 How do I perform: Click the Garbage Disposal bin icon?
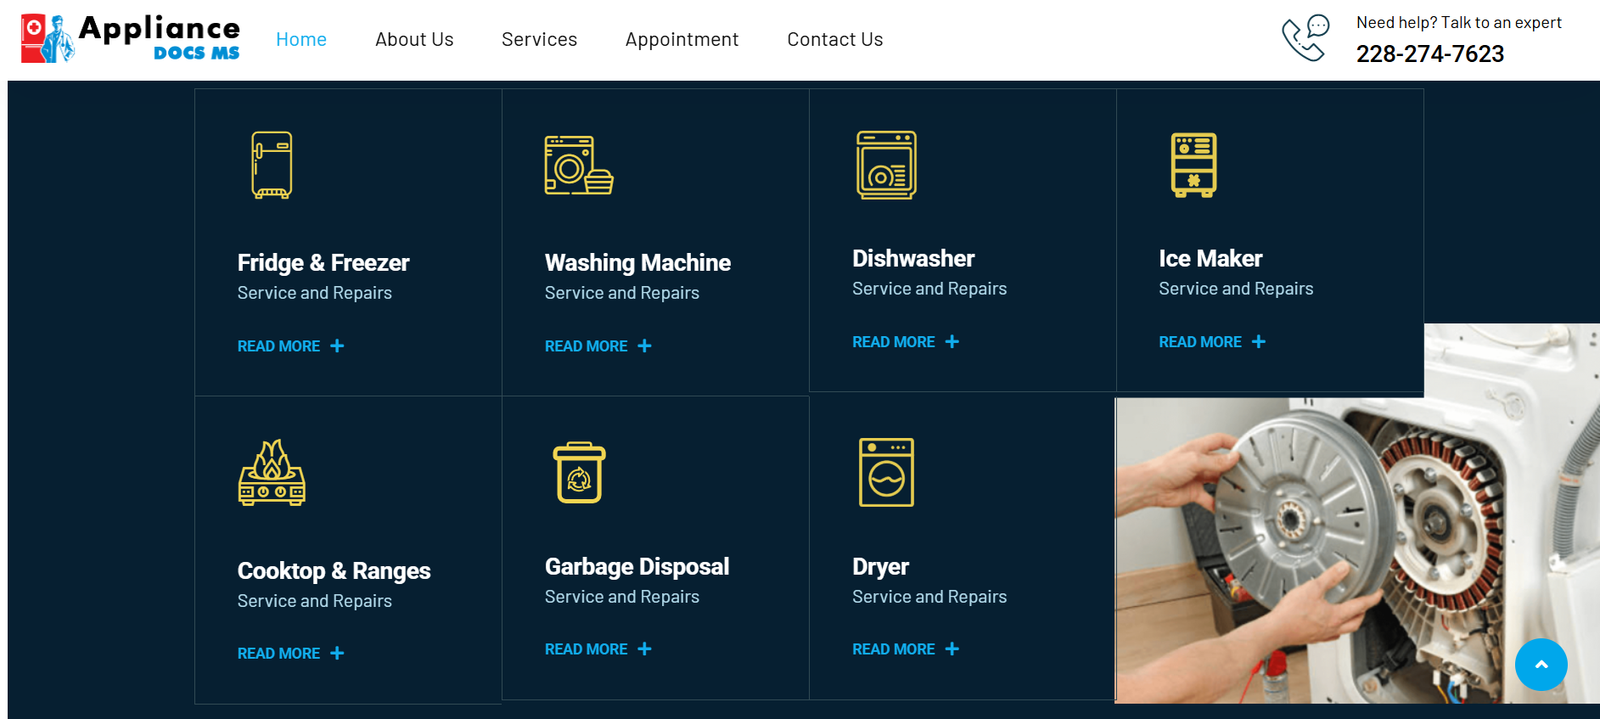click(x=580, y=472)
